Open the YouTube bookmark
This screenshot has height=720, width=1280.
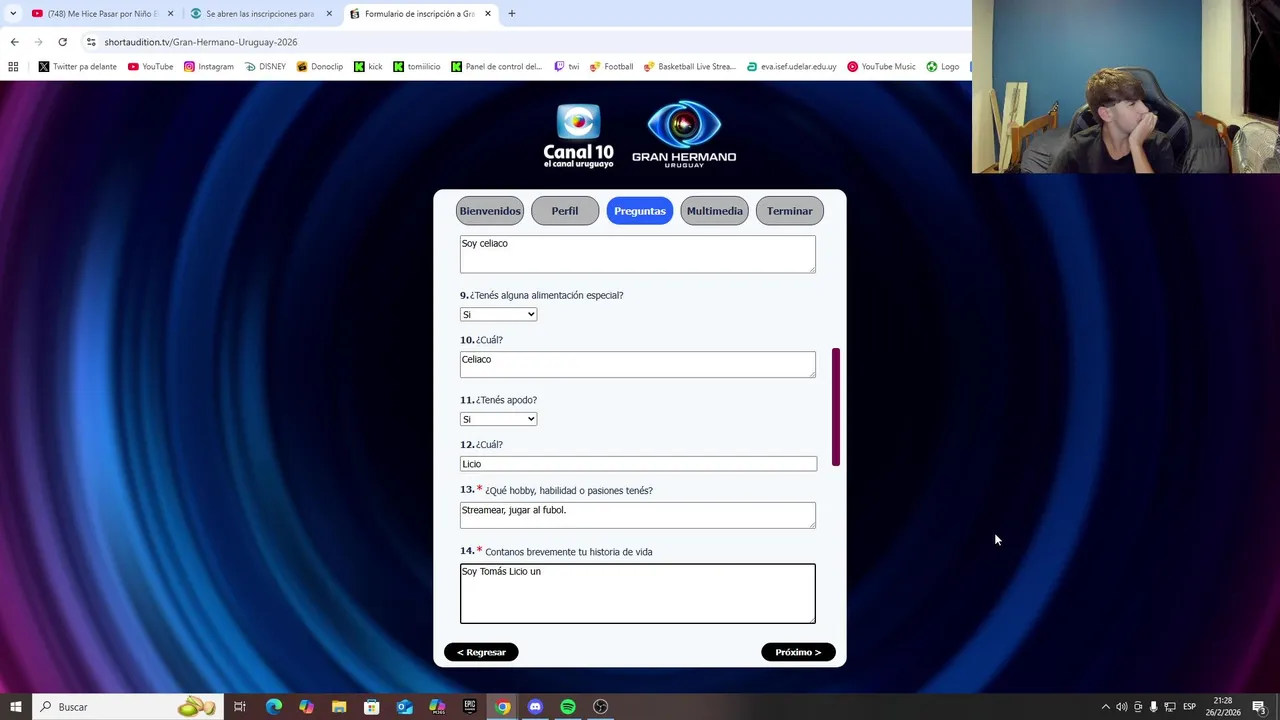point(150,66)
